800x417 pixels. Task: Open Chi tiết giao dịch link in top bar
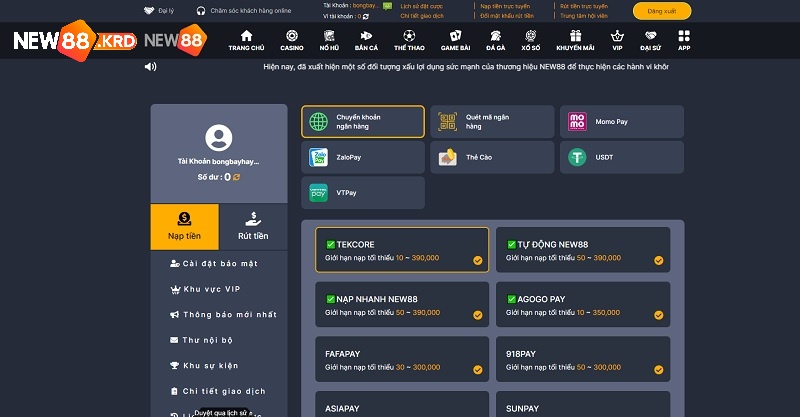pos(422,16)
